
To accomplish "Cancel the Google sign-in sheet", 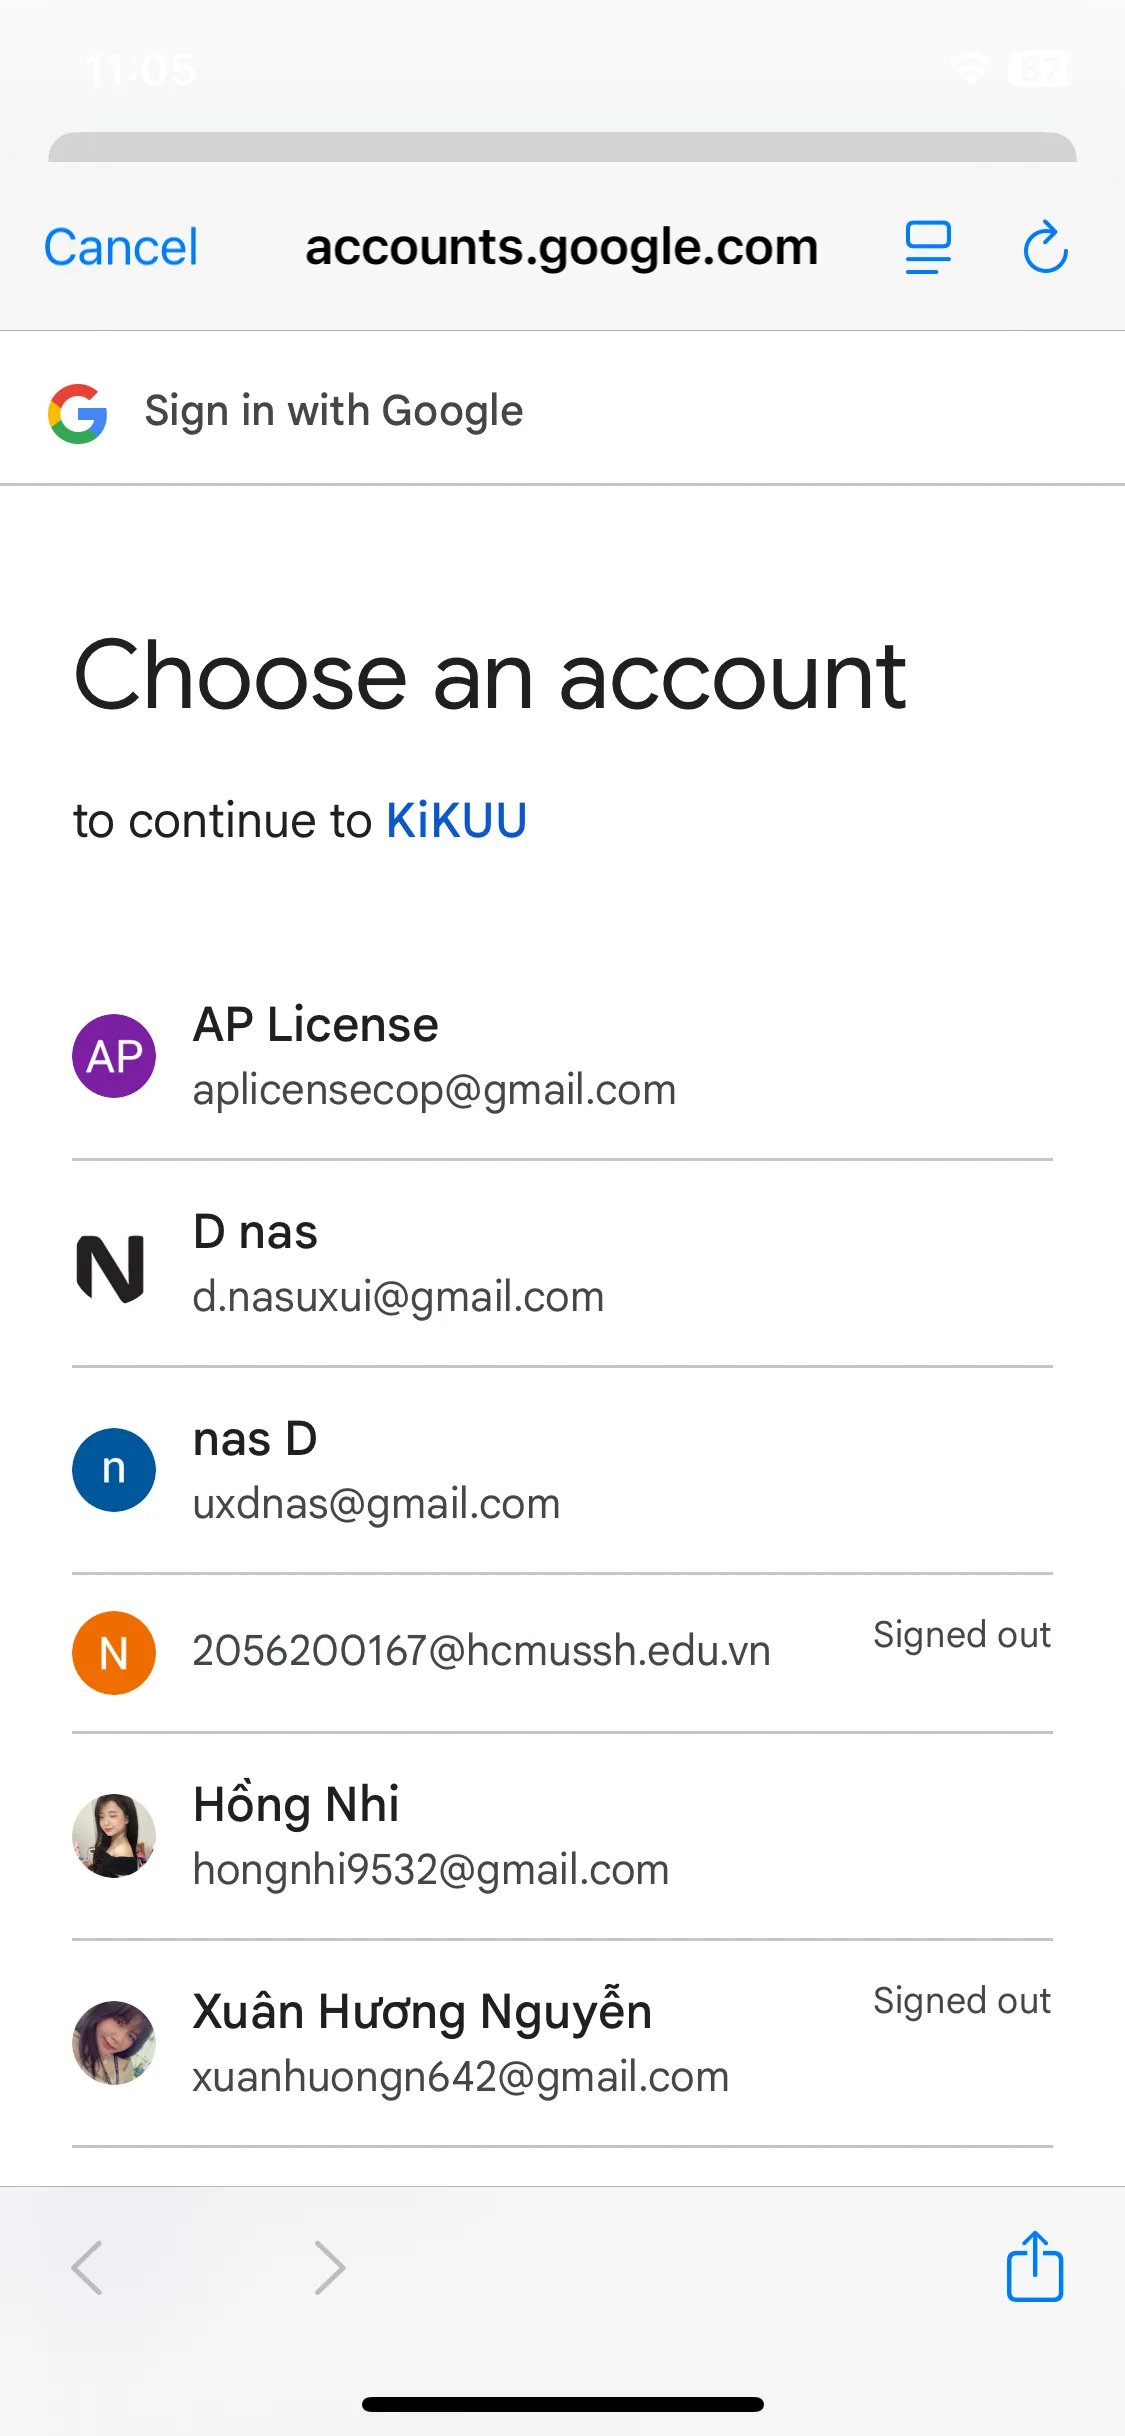I will pos(121,248).
